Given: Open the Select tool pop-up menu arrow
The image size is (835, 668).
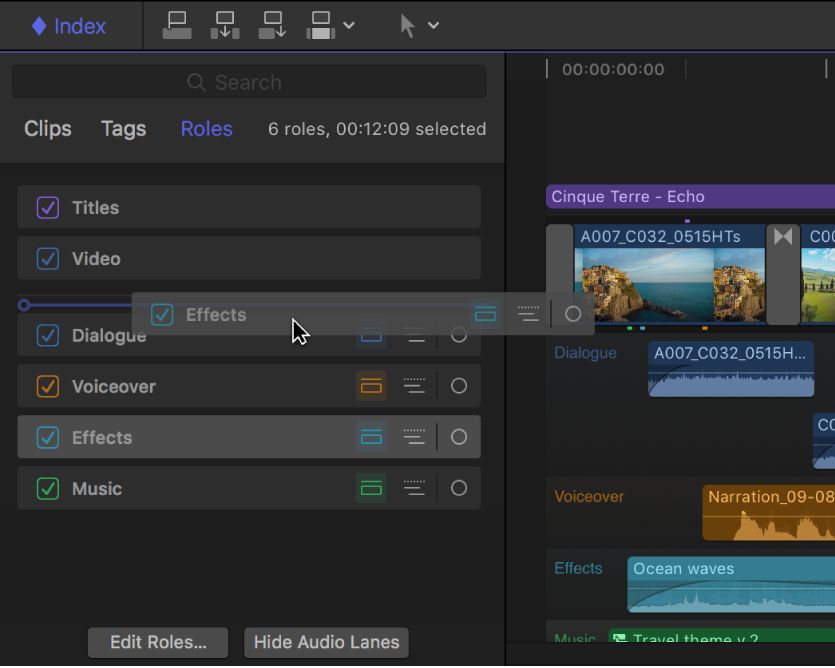Looking at the screenshot, I should click(x=434, y=25).
